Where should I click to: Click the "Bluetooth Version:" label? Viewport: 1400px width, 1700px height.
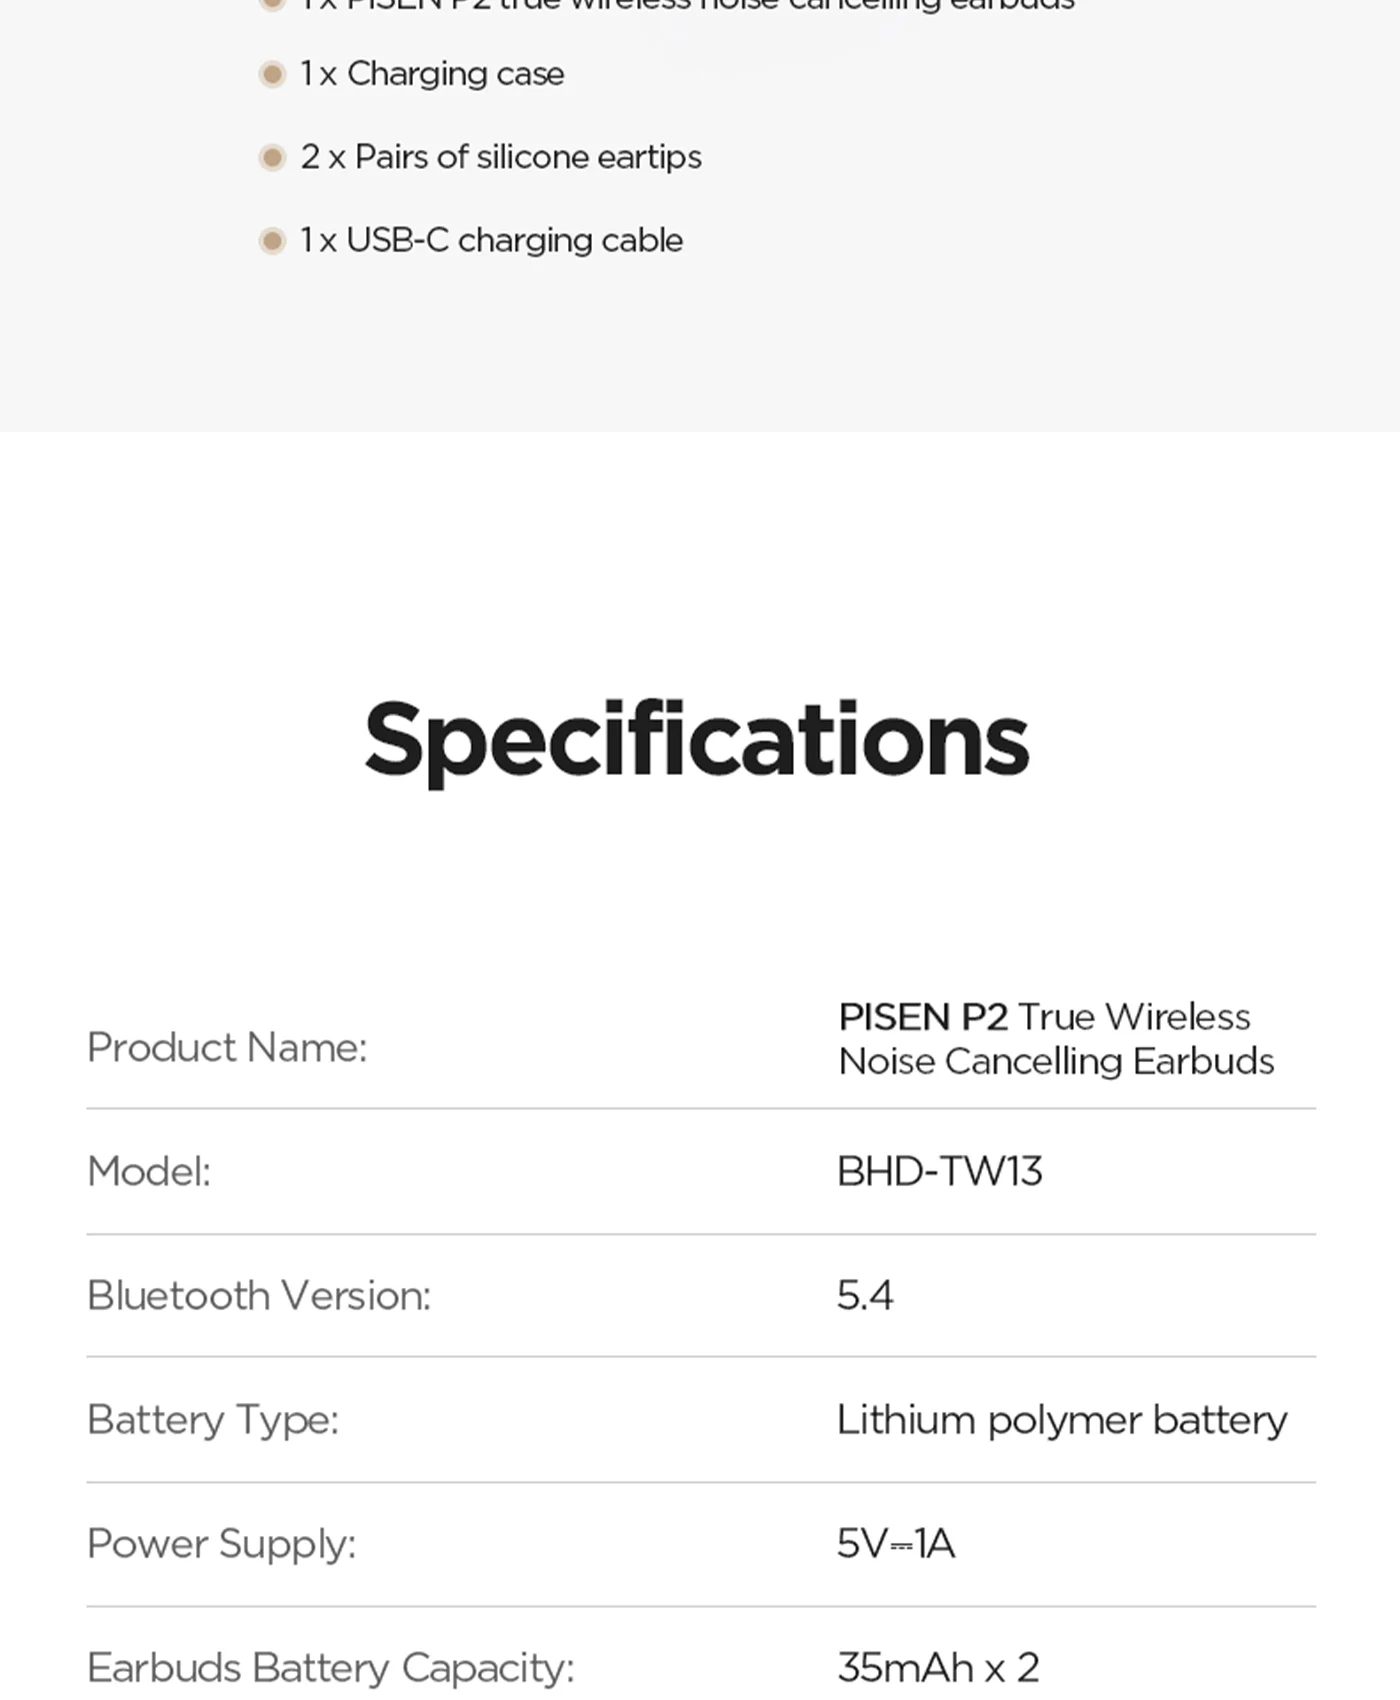click(259, 1295)
